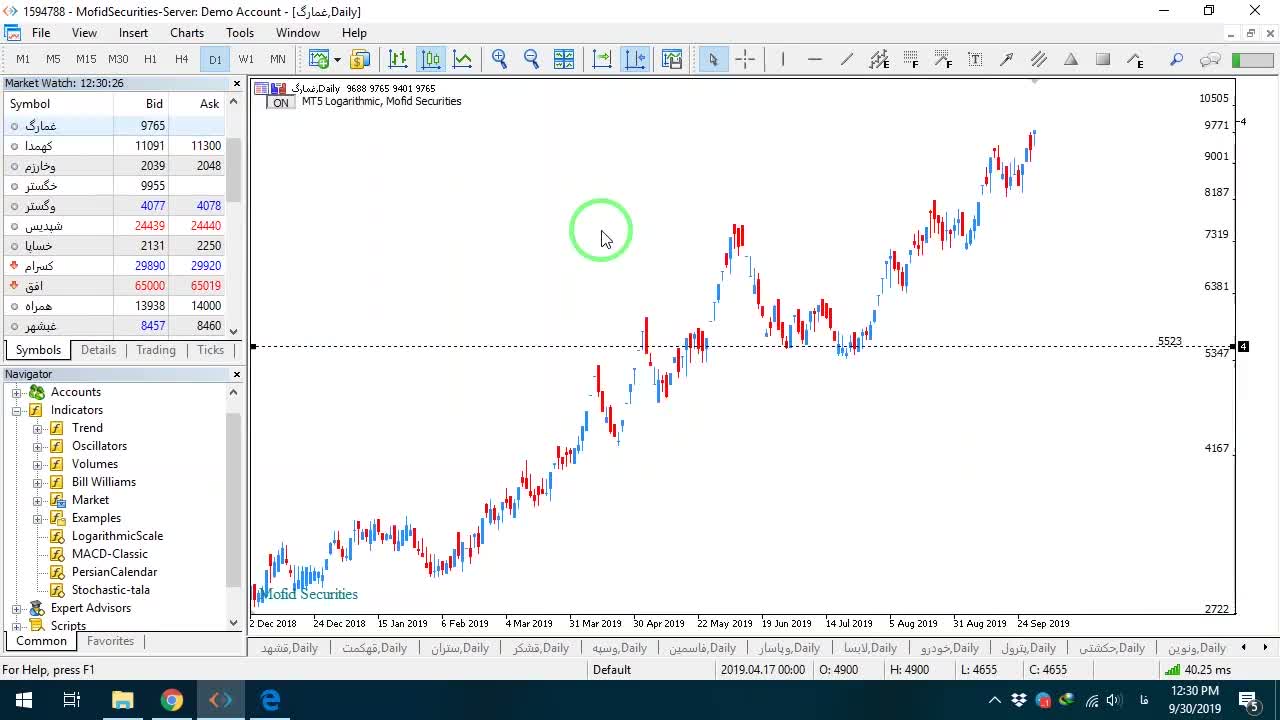Screen dimensions: 1280x720
Task: Open Google Chrome from the taskbar
Action: [172, 700]
